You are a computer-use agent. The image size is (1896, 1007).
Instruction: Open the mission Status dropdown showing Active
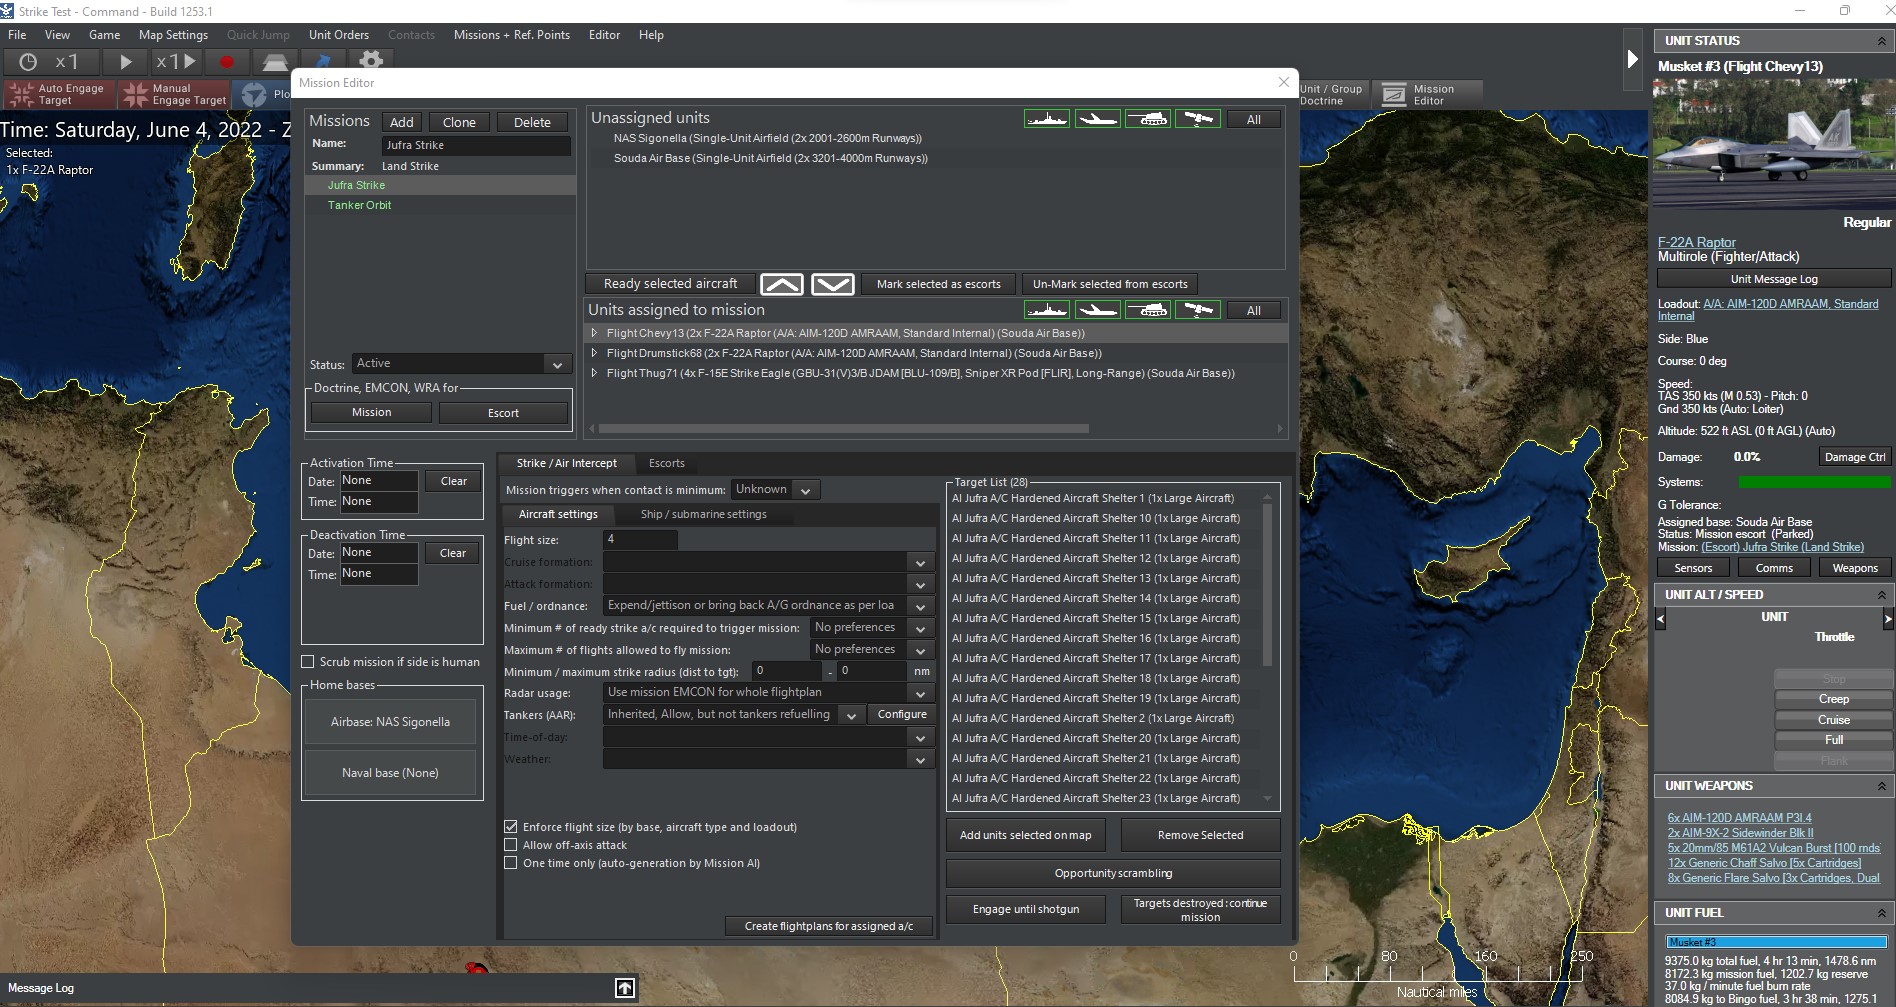[x=557, y=364]
